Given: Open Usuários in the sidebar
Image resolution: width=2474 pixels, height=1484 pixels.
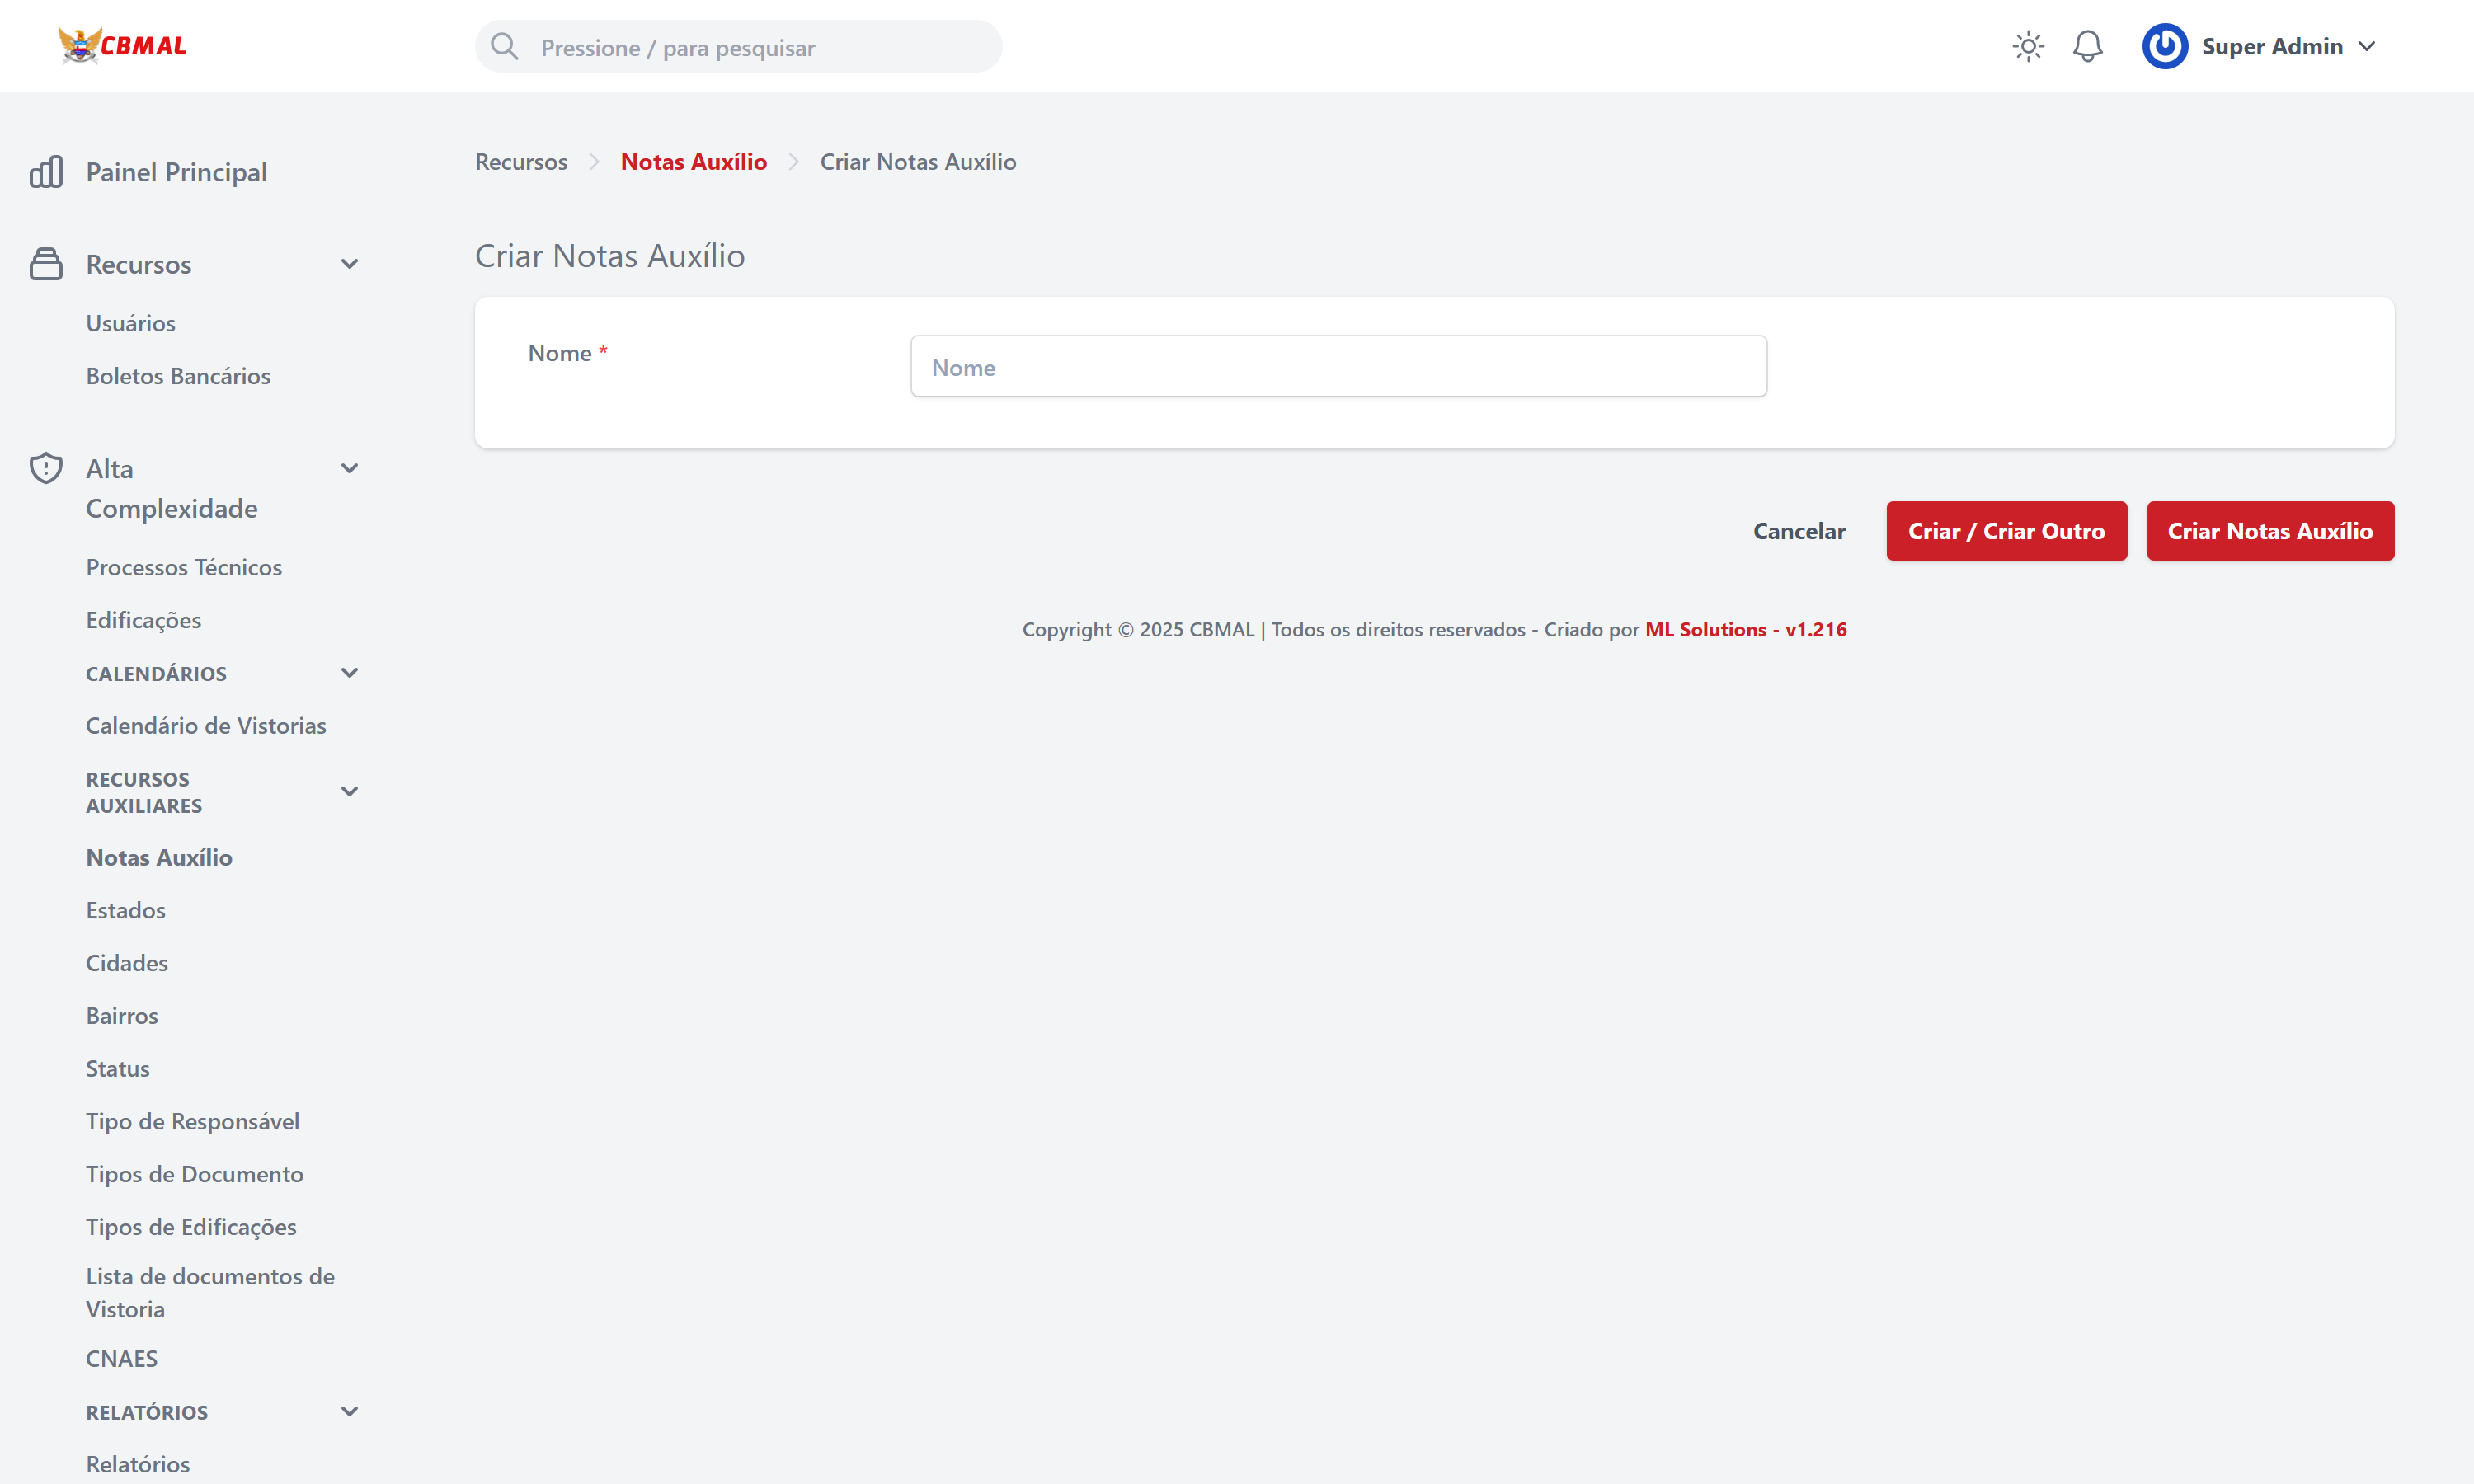Looking at the screenshot, I should click(x=130, y=323).
